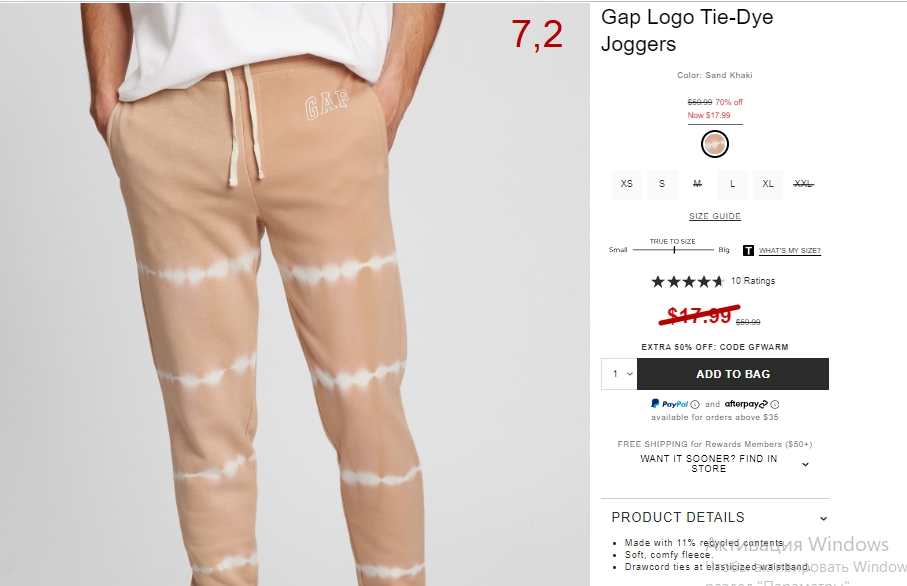
Task: Expand Want It Sooner Find In Store
Action: click(723, 464)
